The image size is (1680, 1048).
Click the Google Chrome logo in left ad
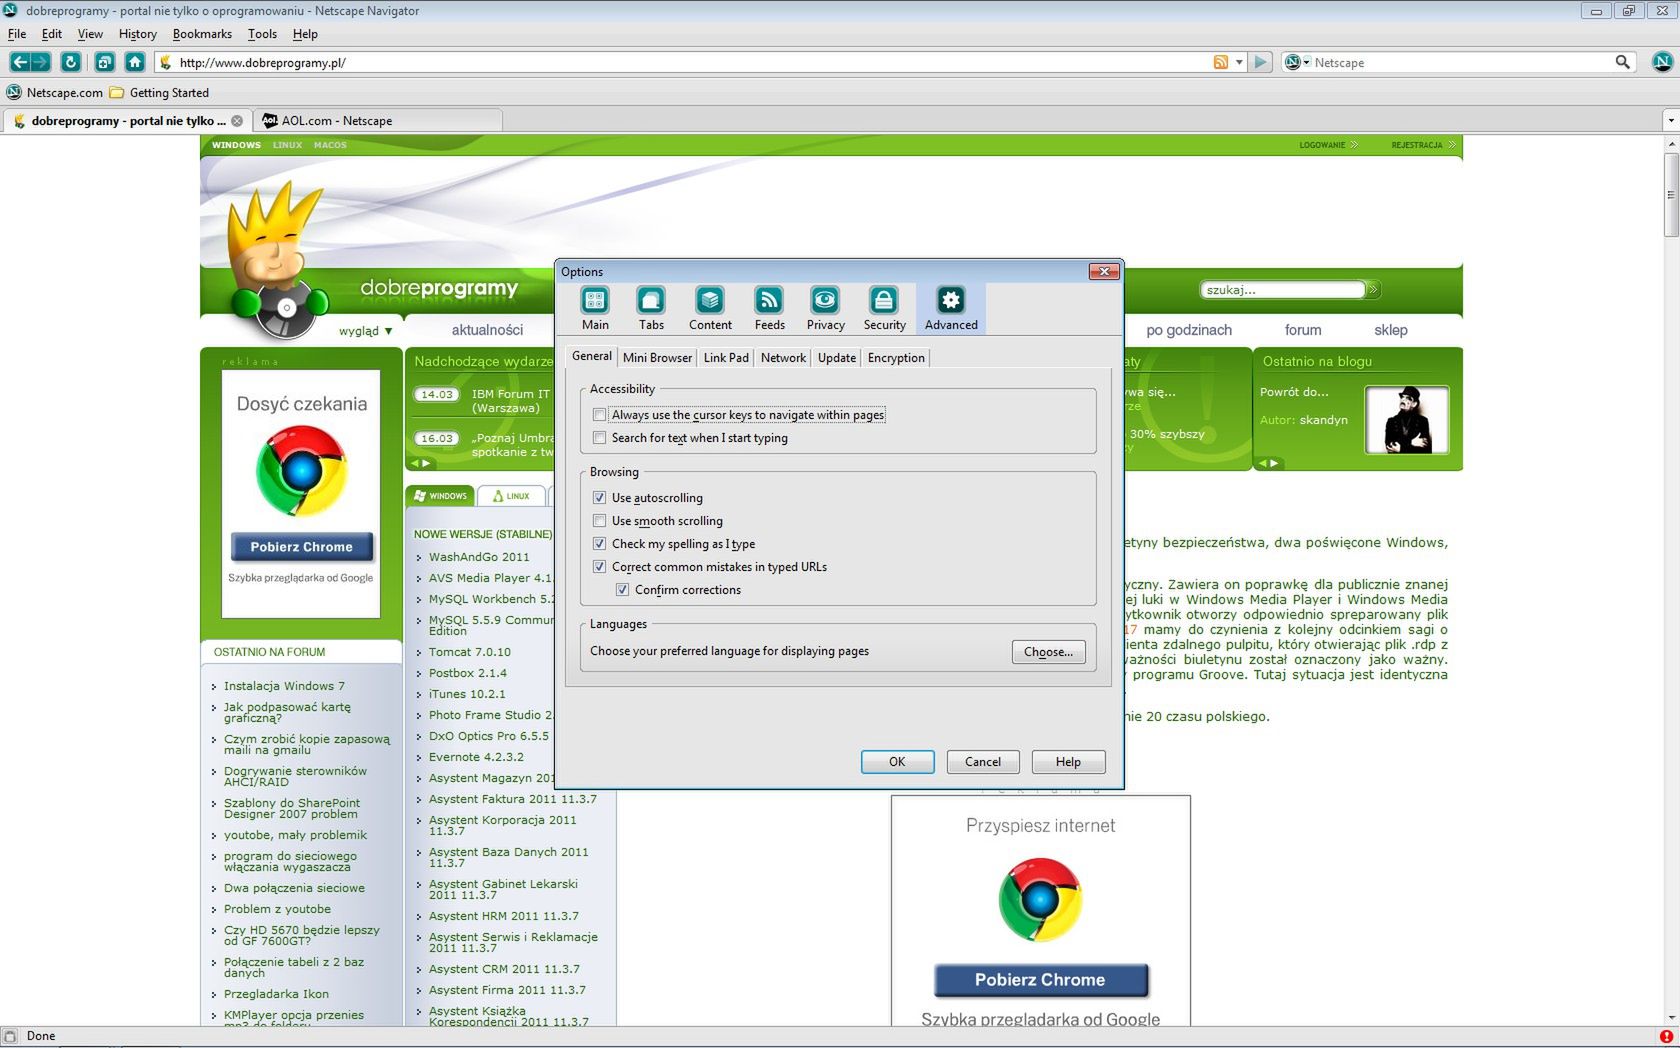click(x=301, y=470)
